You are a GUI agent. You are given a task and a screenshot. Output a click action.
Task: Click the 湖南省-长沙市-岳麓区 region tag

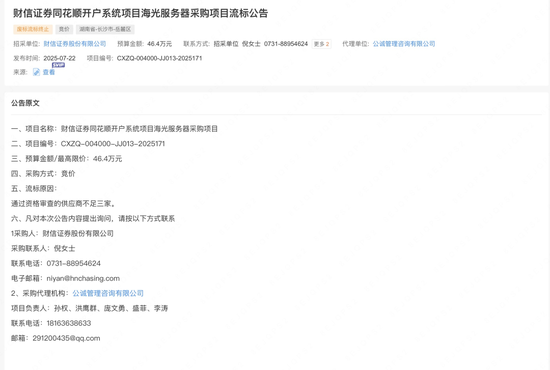[x=105, y=29]
